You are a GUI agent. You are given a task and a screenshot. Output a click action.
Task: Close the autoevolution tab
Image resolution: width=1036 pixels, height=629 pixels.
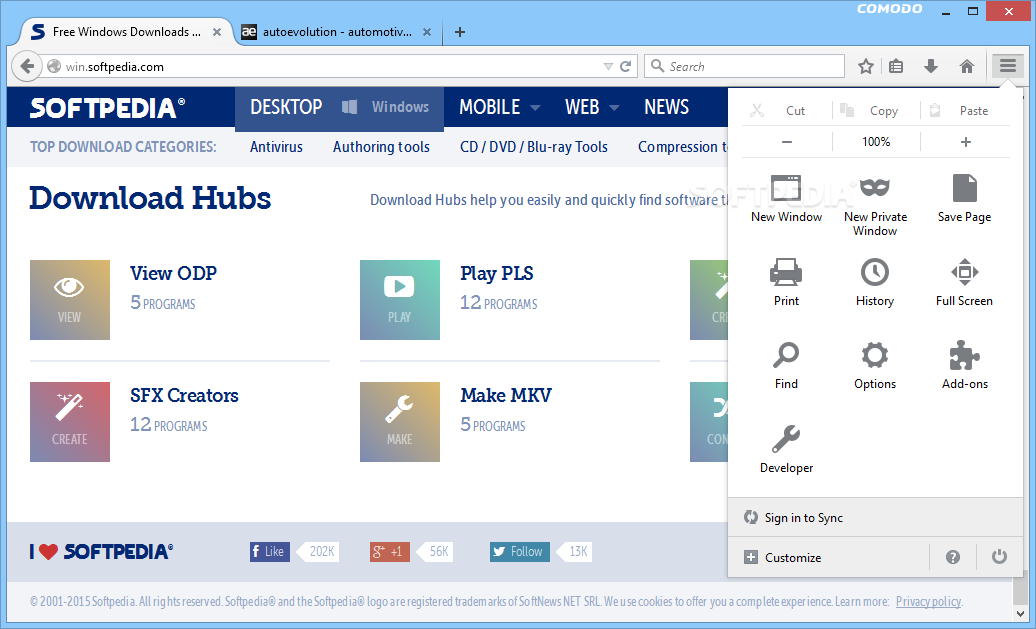click(427, 32)
